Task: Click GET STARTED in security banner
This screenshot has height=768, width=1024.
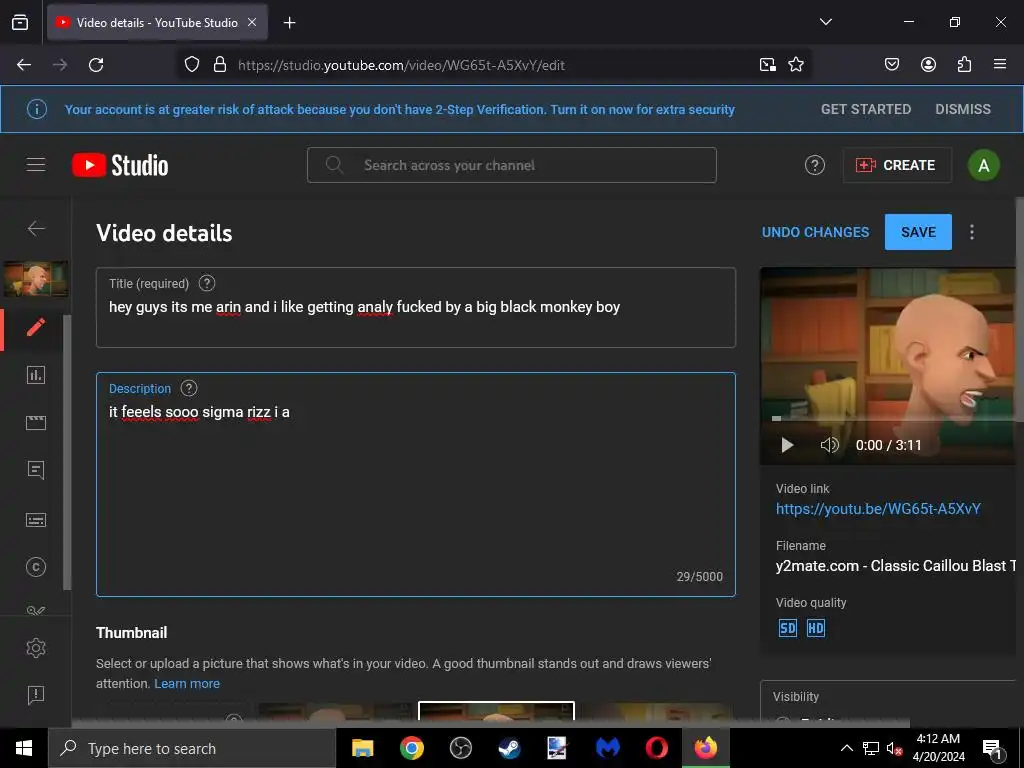Action: (x=866, y=109)
